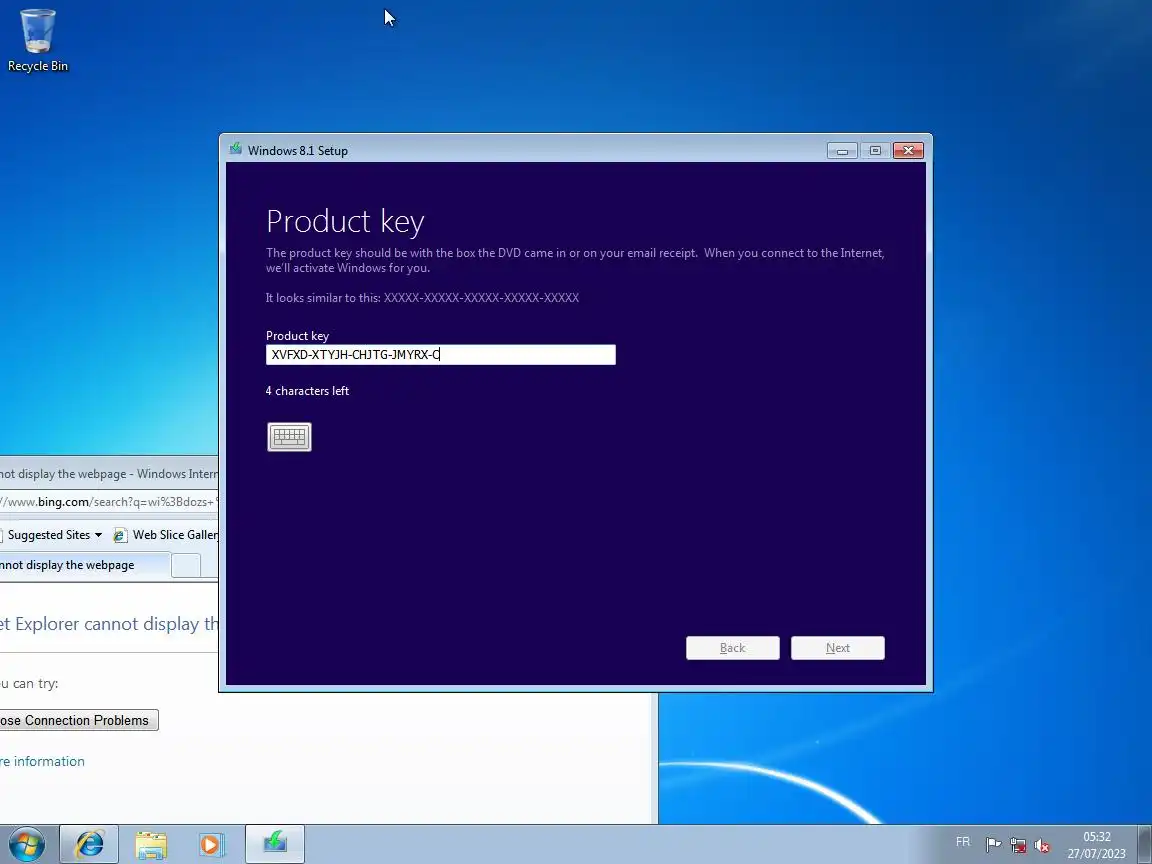Click the bing.com address bar in Internet Explorer

[x=109, y=502]
